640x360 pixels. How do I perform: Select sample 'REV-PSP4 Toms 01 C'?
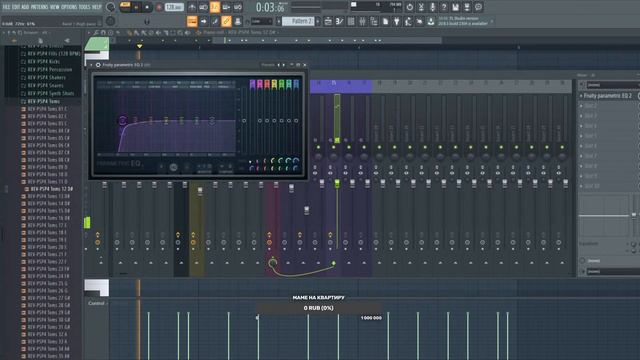click(47, 109)
